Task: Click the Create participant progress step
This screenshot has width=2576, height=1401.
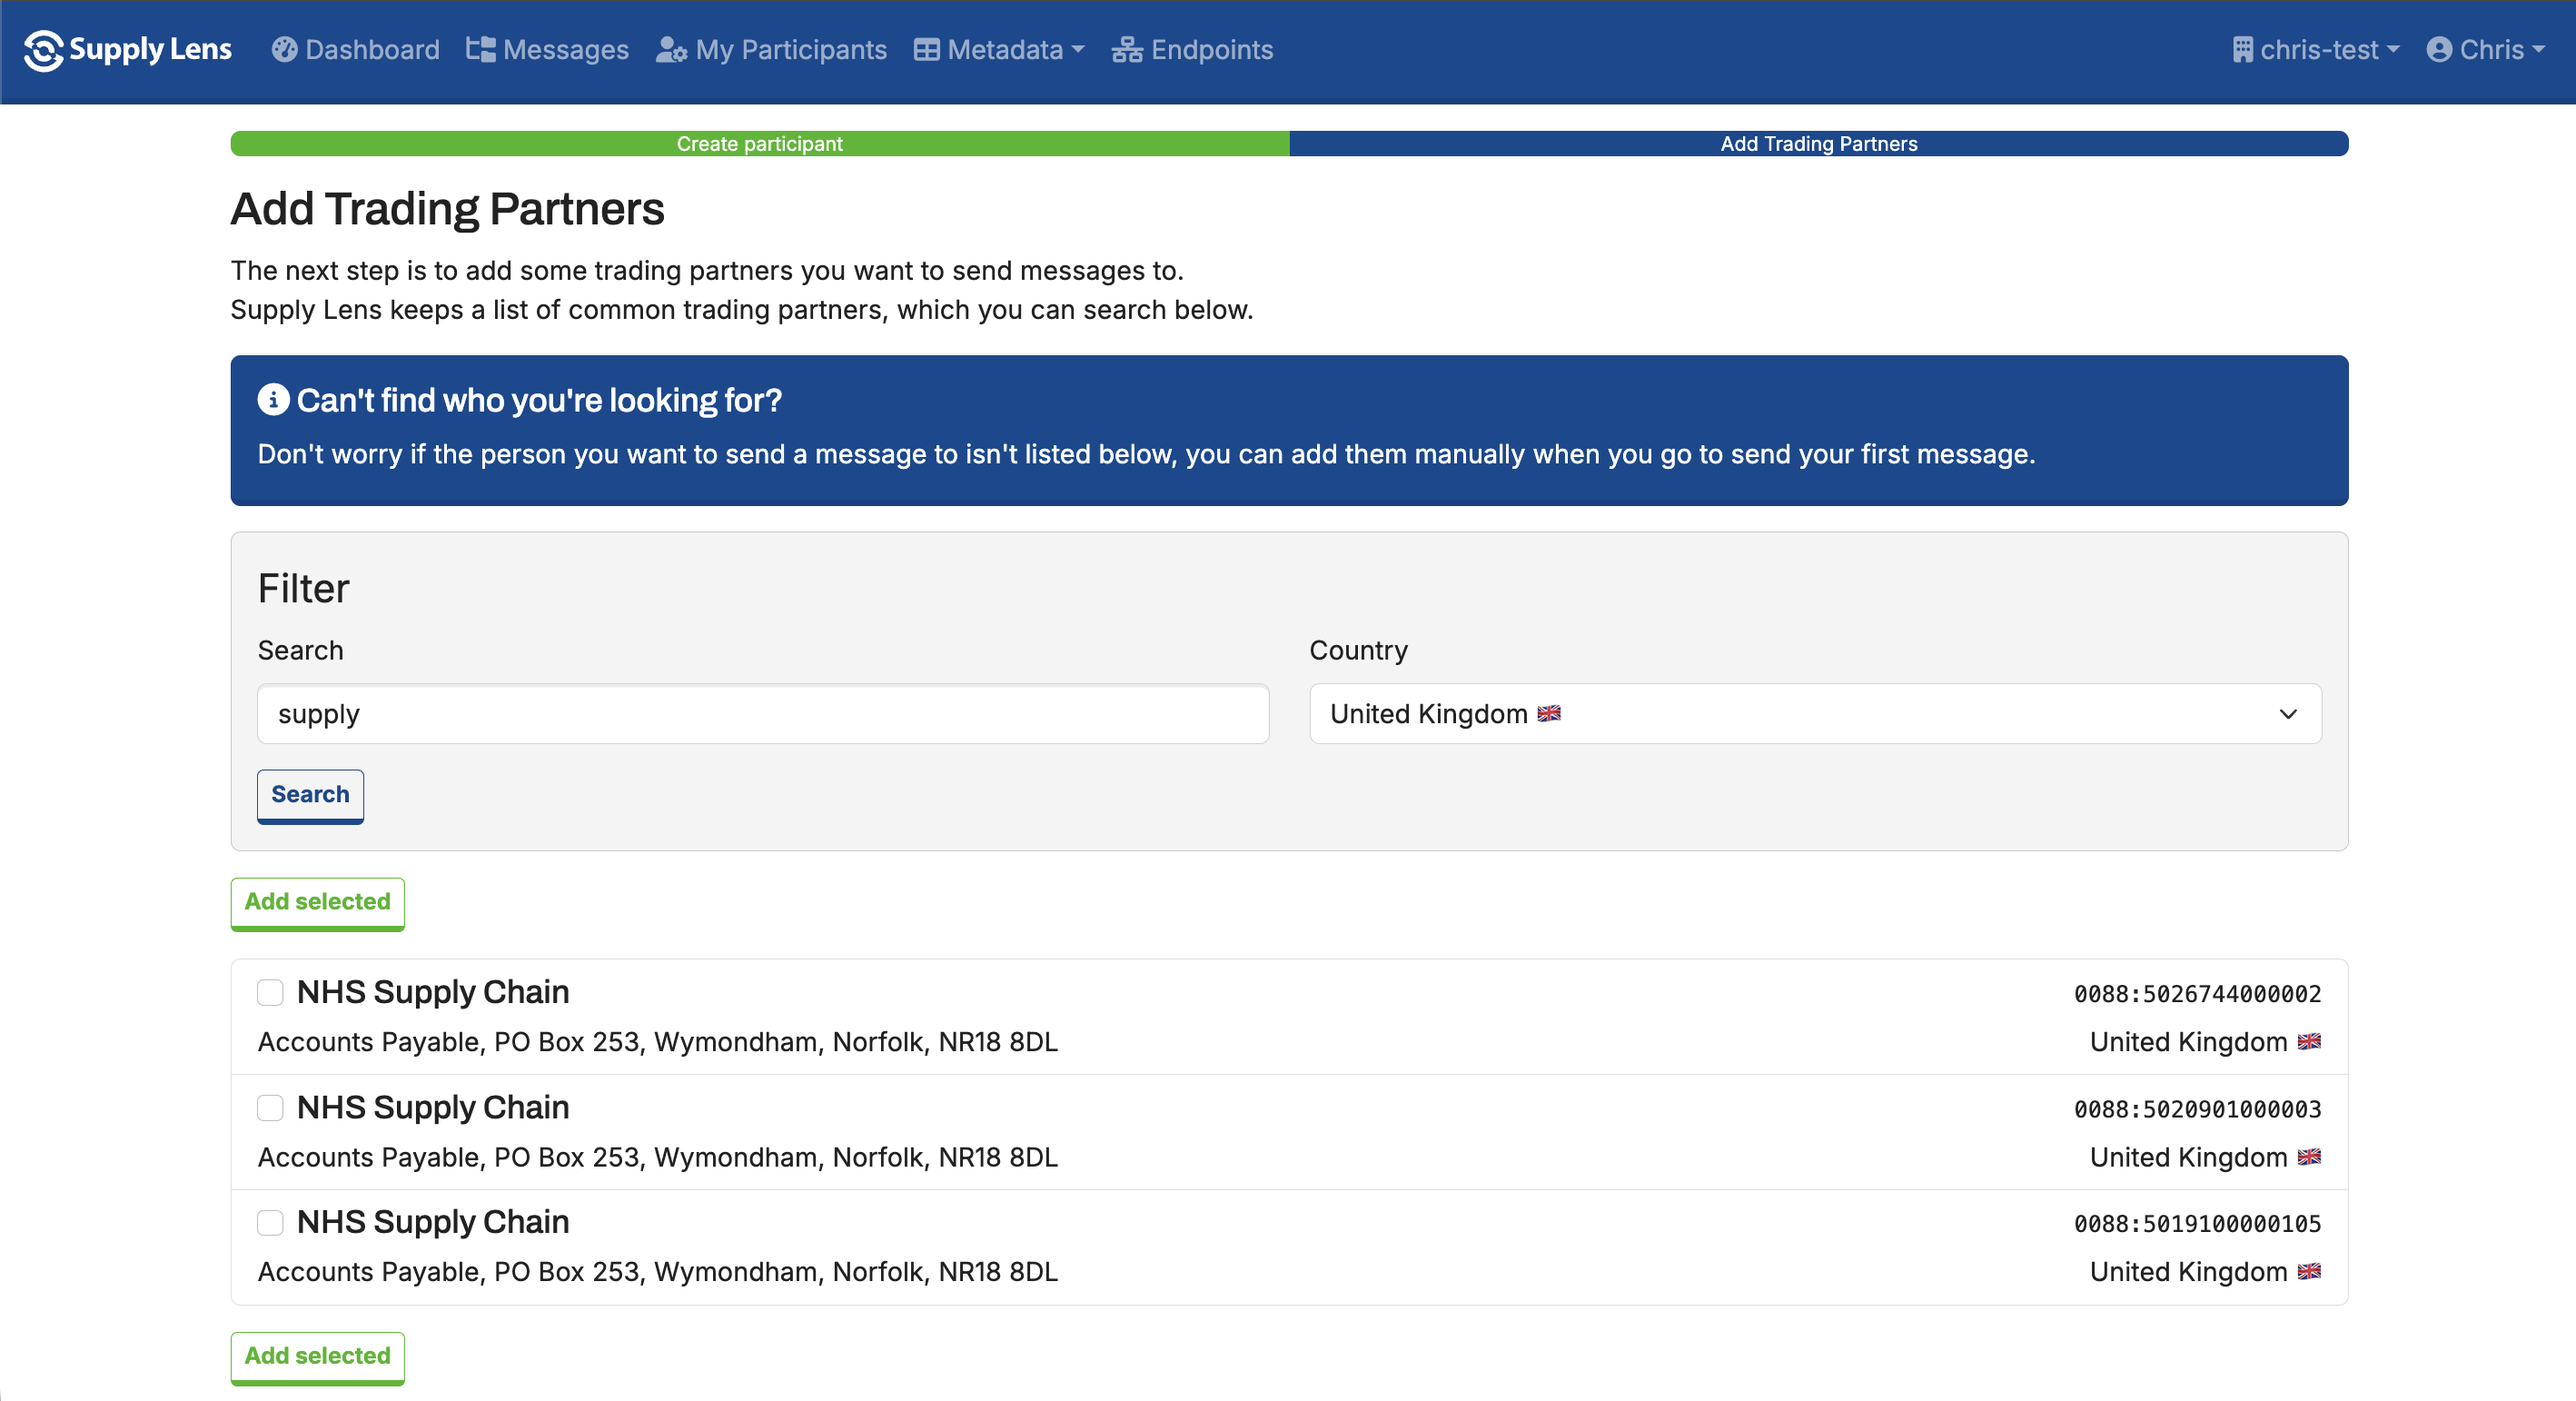Action: click(760, 144)
